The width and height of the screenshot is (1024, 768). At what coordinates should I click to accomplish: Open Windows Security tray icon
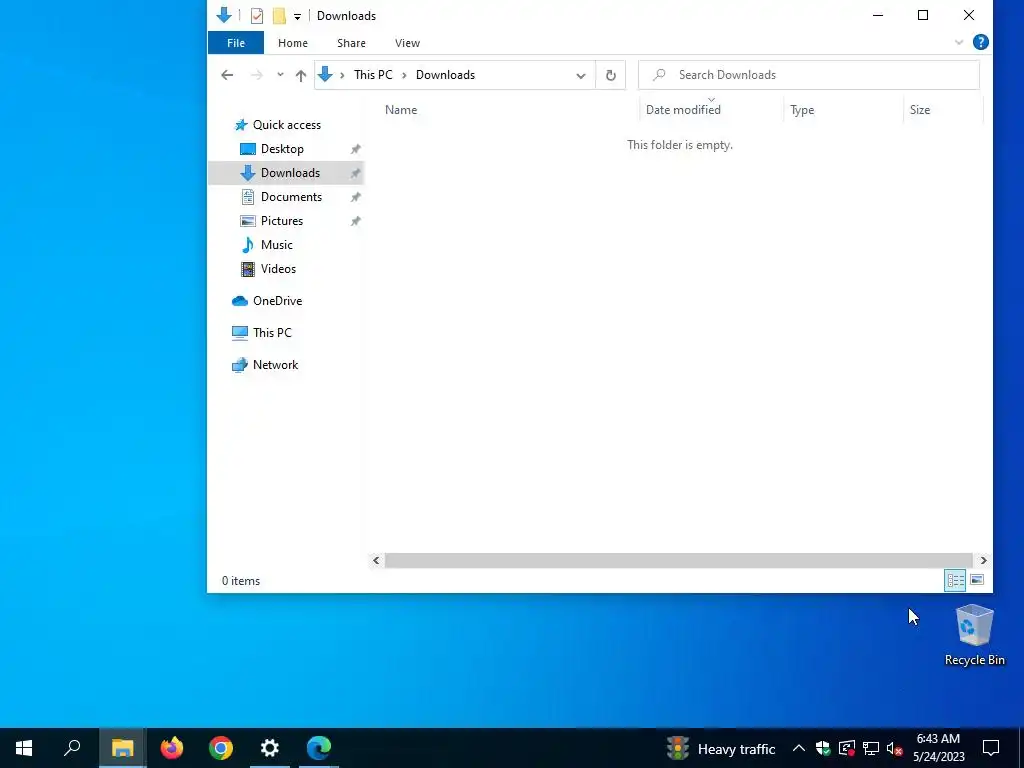823,748
